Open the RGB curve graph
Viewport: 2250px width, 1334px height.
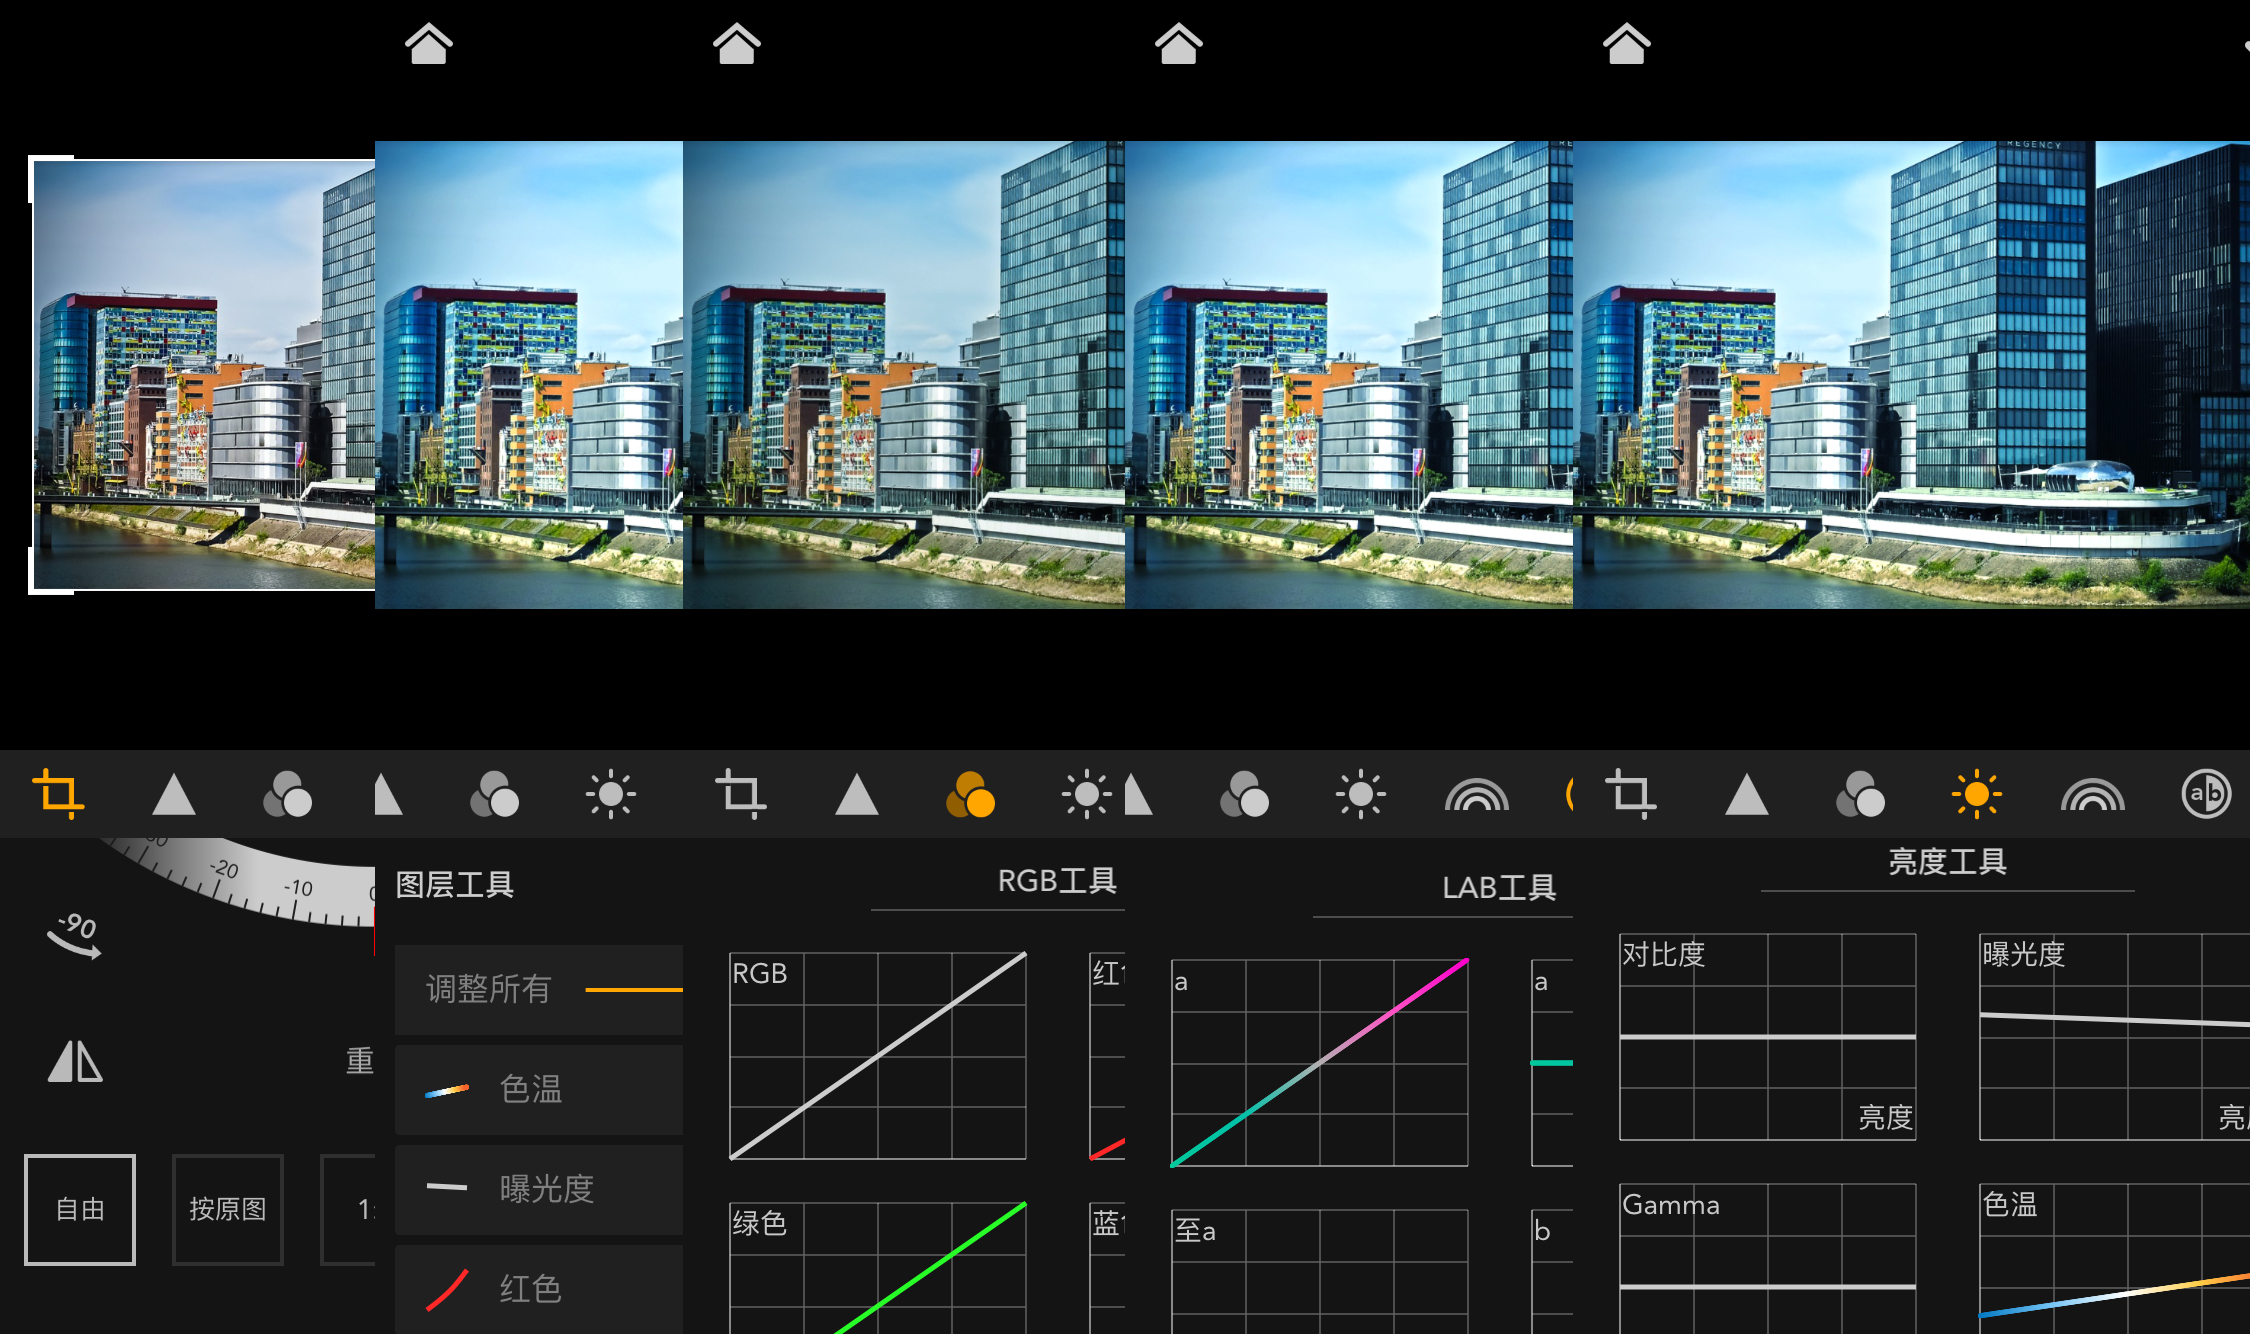pyautogui.click(x=878, y=1056)
